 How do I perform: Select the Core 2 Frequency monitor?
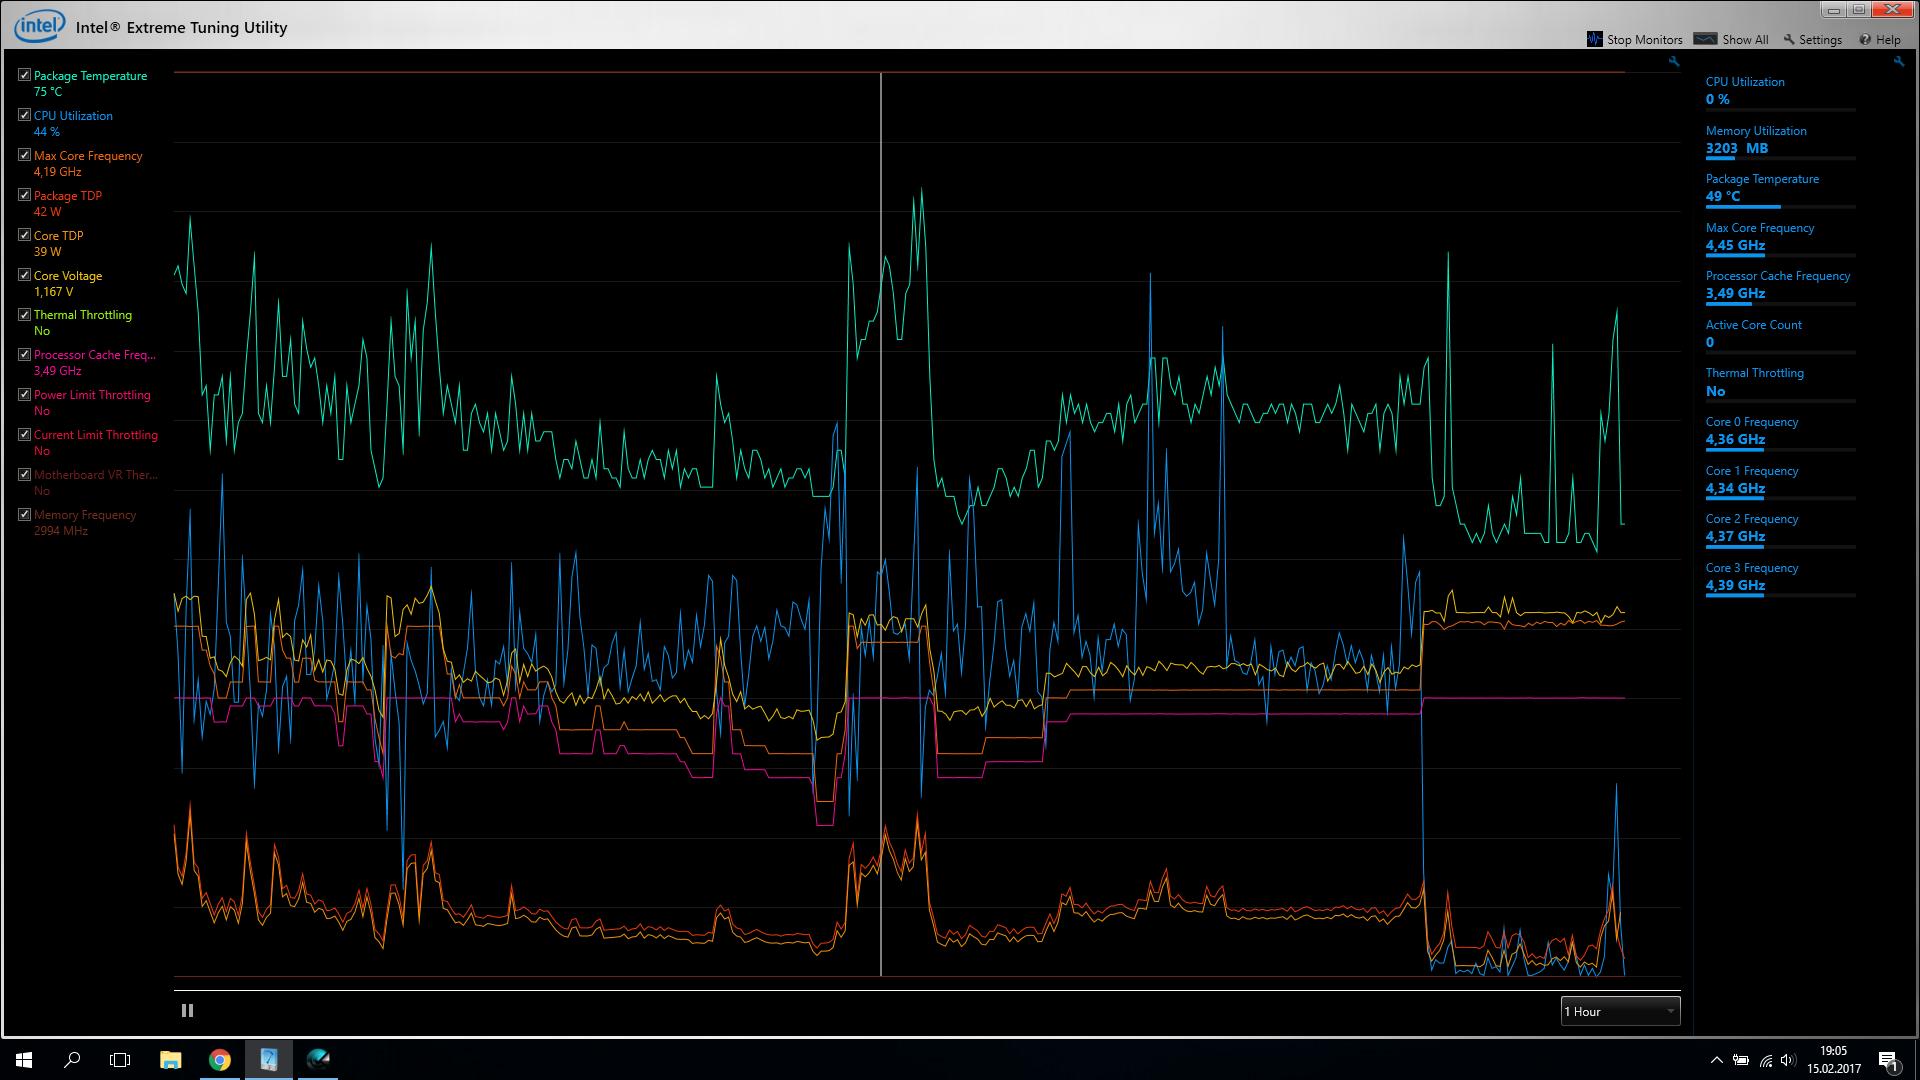1780,528
